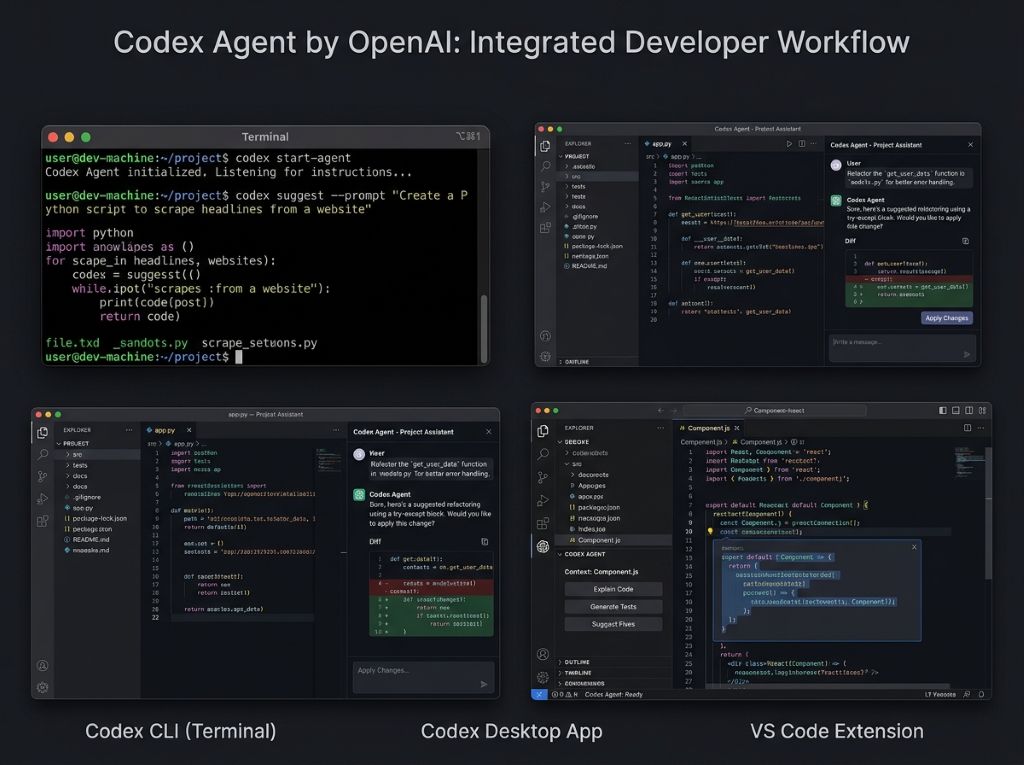
Task: Click the run file icon in the top-right app.py window
Action: click(x=789, y=144)
